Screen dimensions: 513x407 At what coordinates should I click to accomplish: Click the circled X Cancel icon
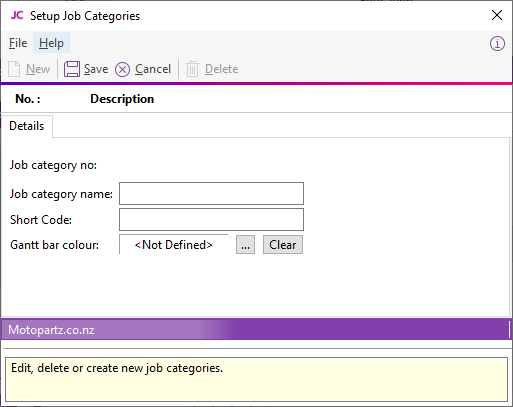122,70
